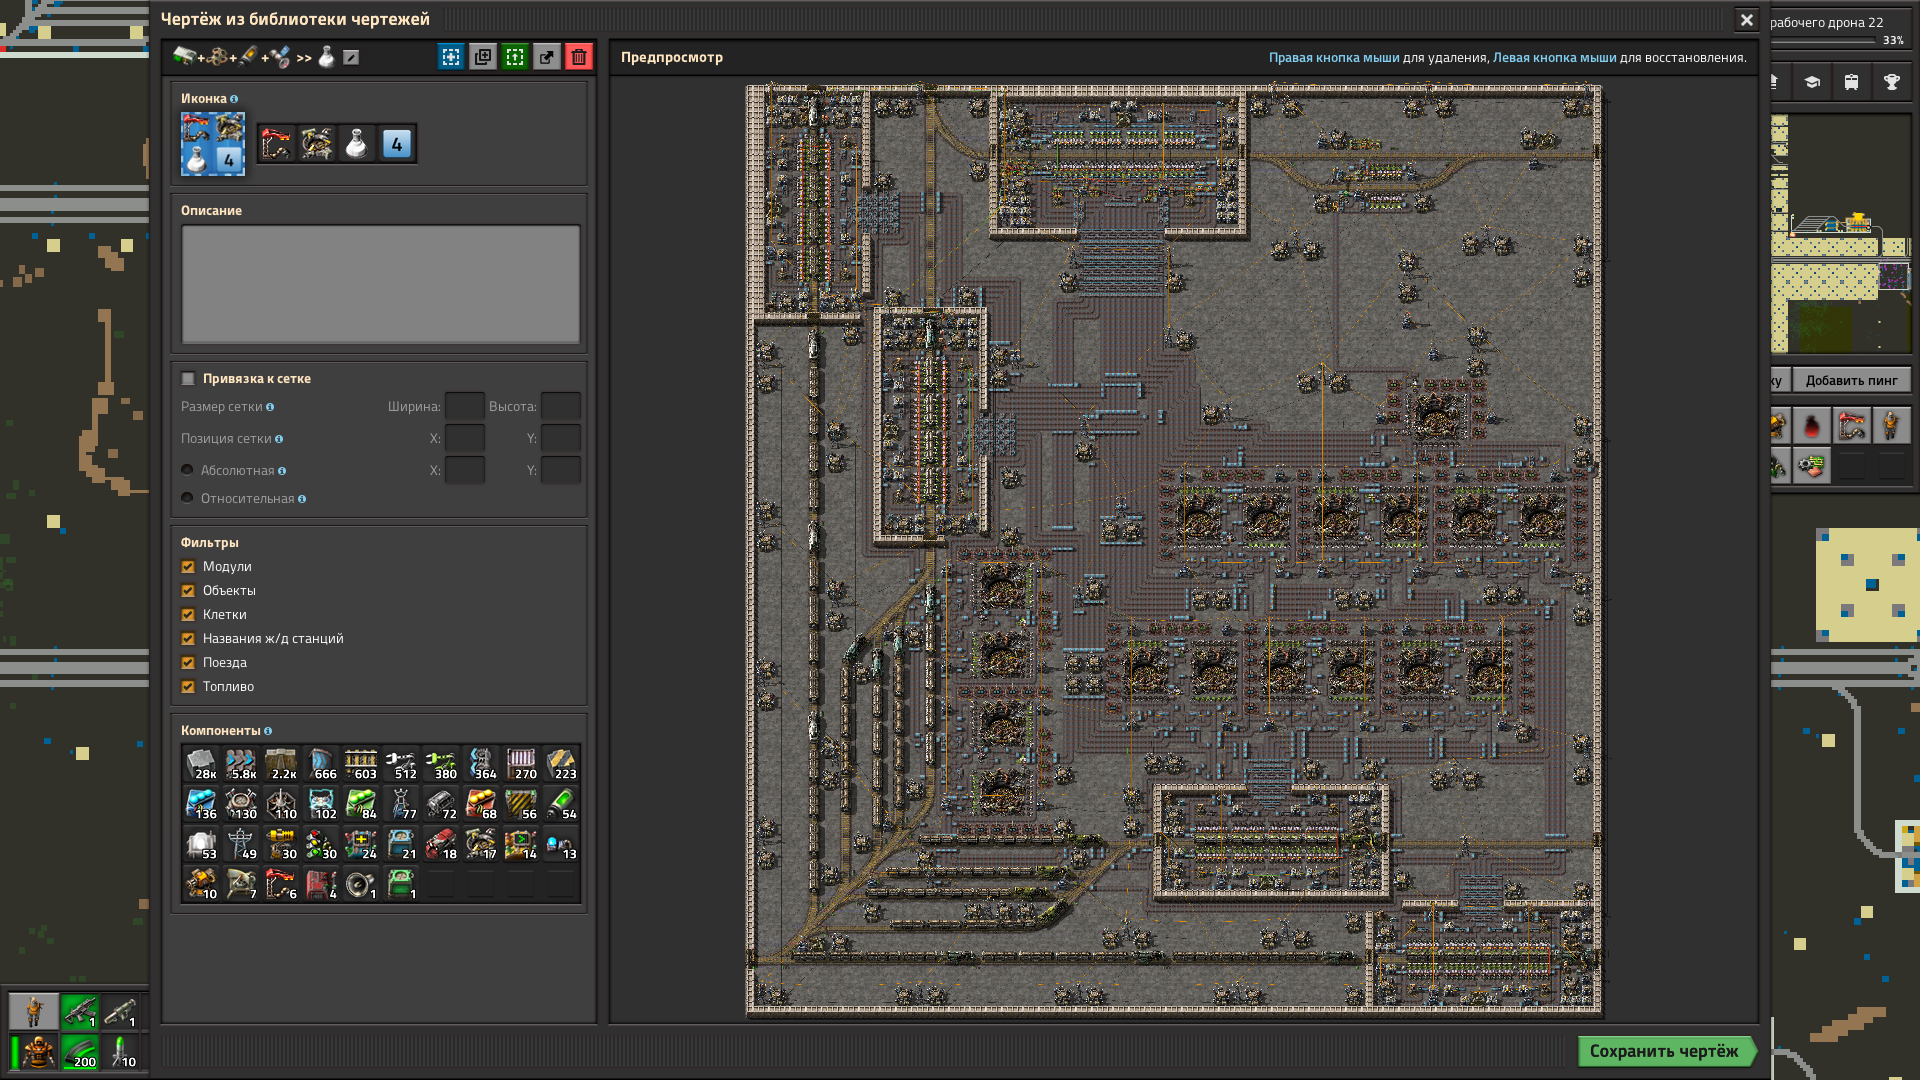Click the lamp component showing 53

201,844
